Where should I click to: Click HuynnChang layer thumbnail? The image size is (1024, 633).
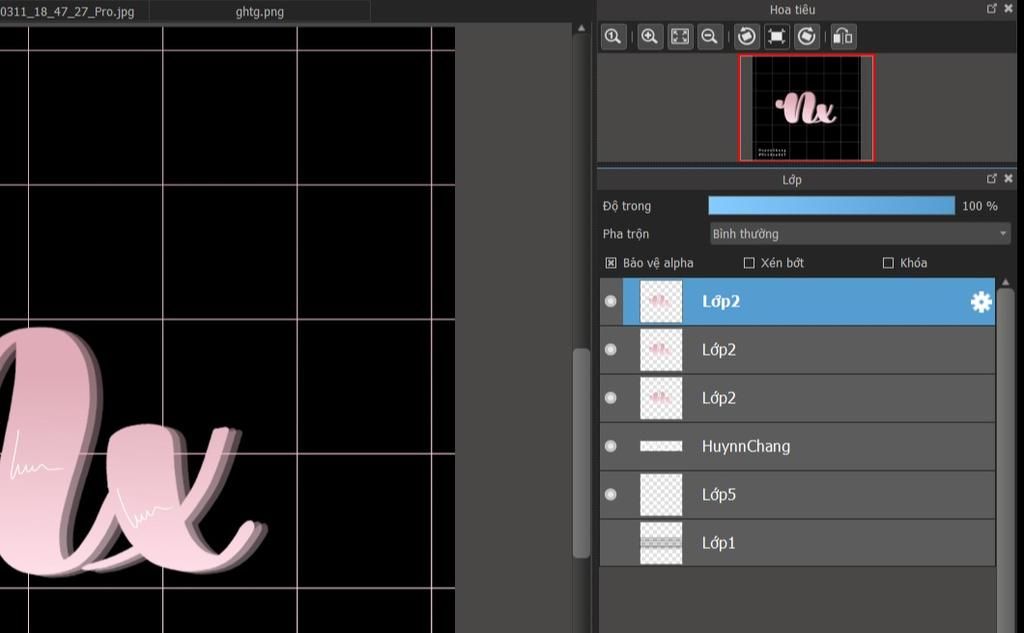point(661,446)
